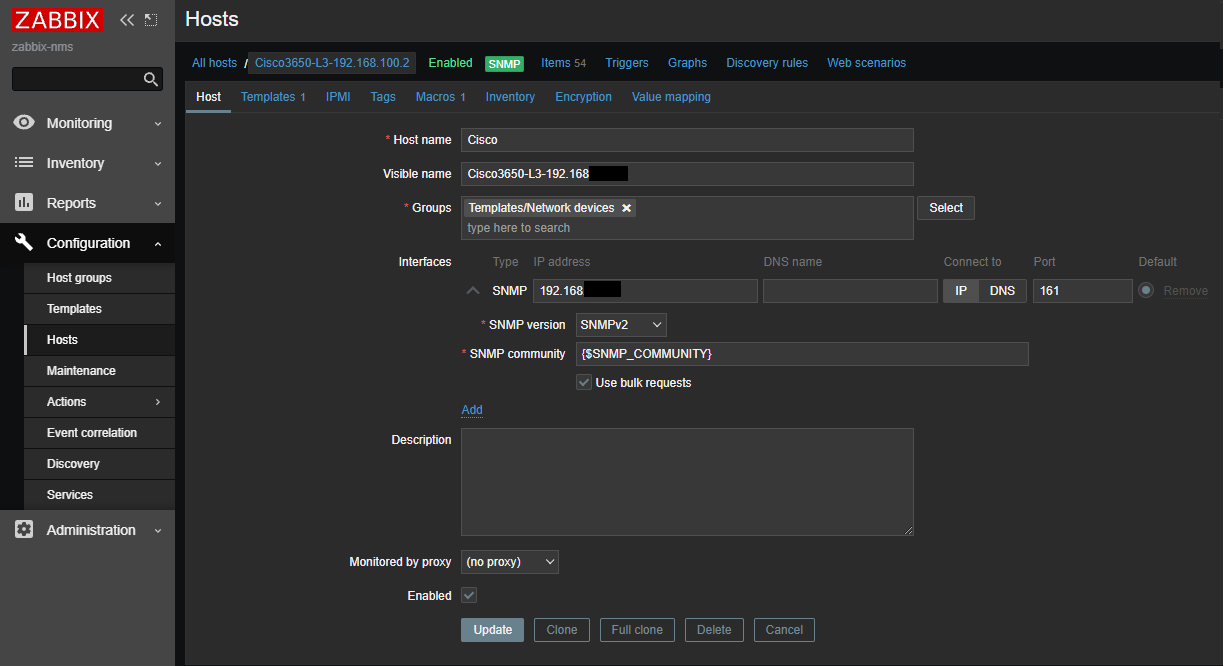Click the Inventory list icon
1224x666 pixels.
click(24, 163)
